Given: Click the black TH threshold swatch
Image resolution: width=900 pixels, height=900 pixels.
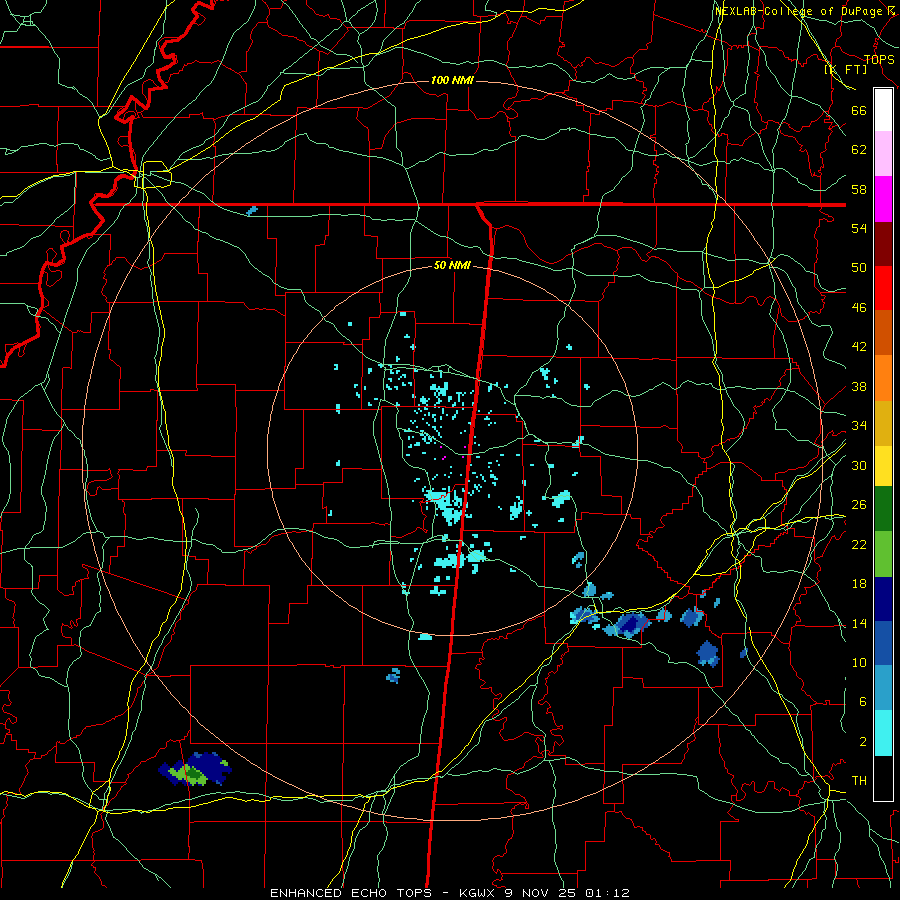Looking at the screenshot, I should click(883, 778).
